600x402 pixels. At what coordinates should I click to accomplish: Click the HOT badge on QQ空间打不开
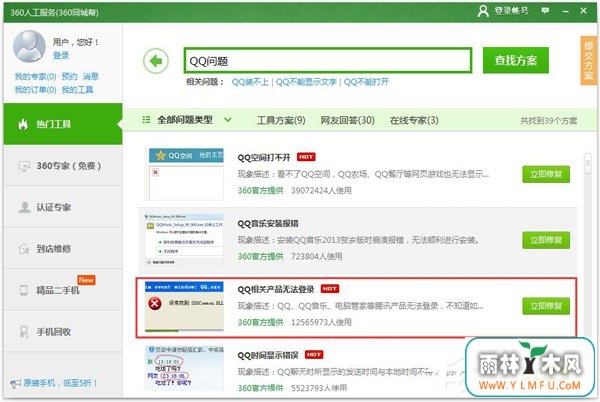point(306,157)
